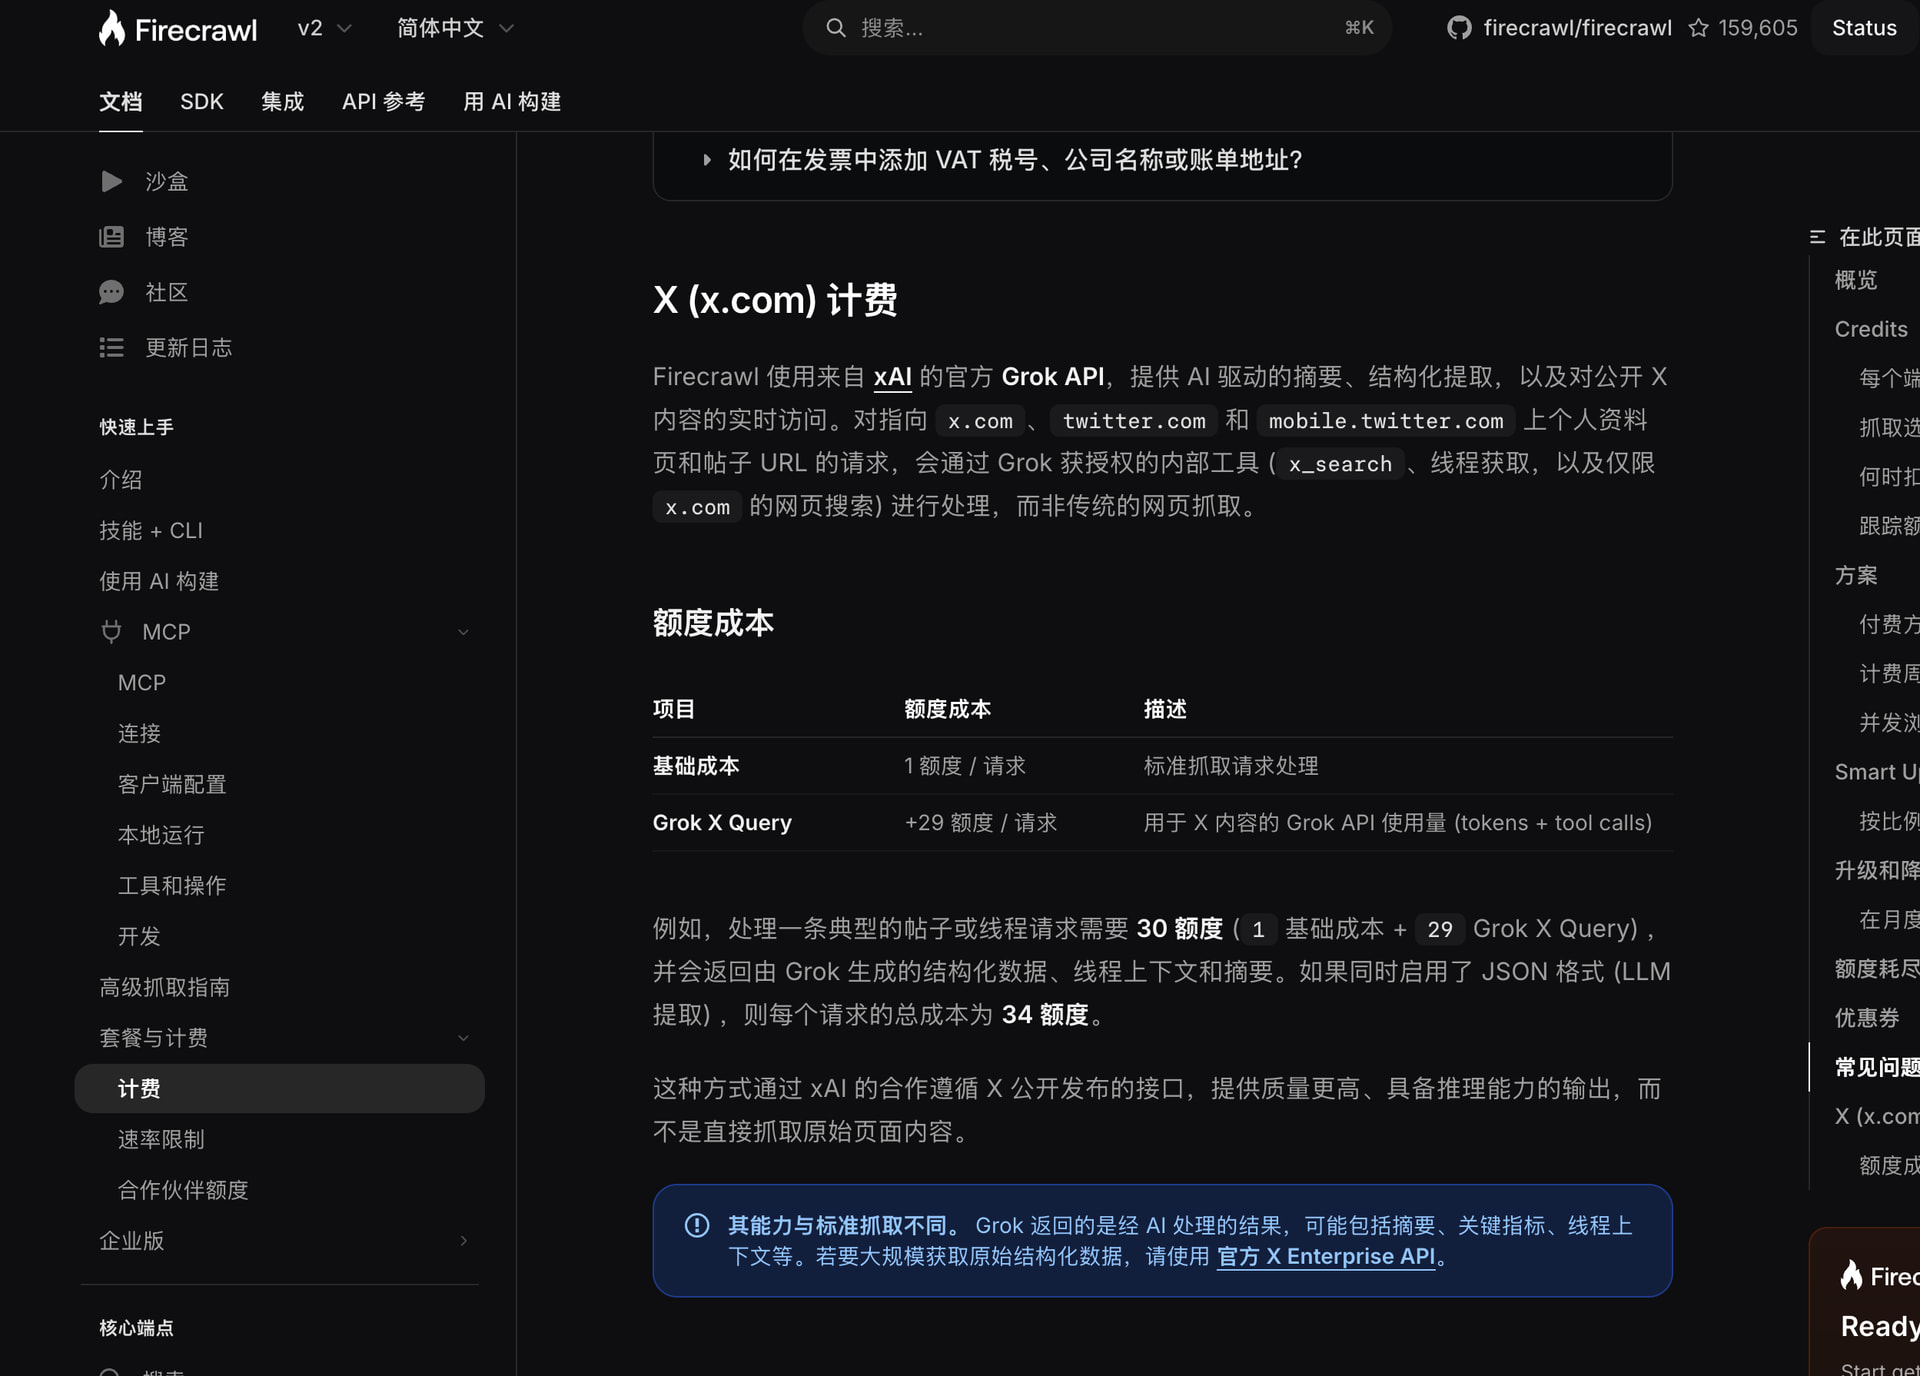Image resolution: width=1920 pixels, height=1376 pixels.
Task: Open the 工具和操作 sidebar page
Action: pyautogui.click(x=172, y=886)
